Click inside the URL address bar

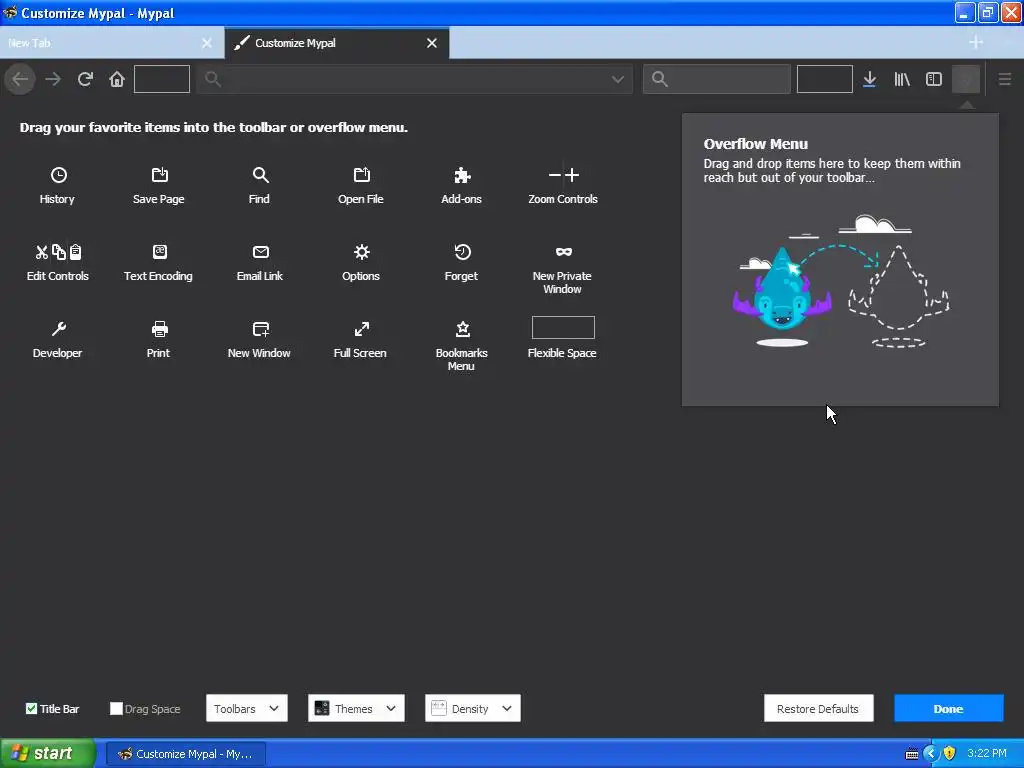pyautogui.click(x=415, y=80)
